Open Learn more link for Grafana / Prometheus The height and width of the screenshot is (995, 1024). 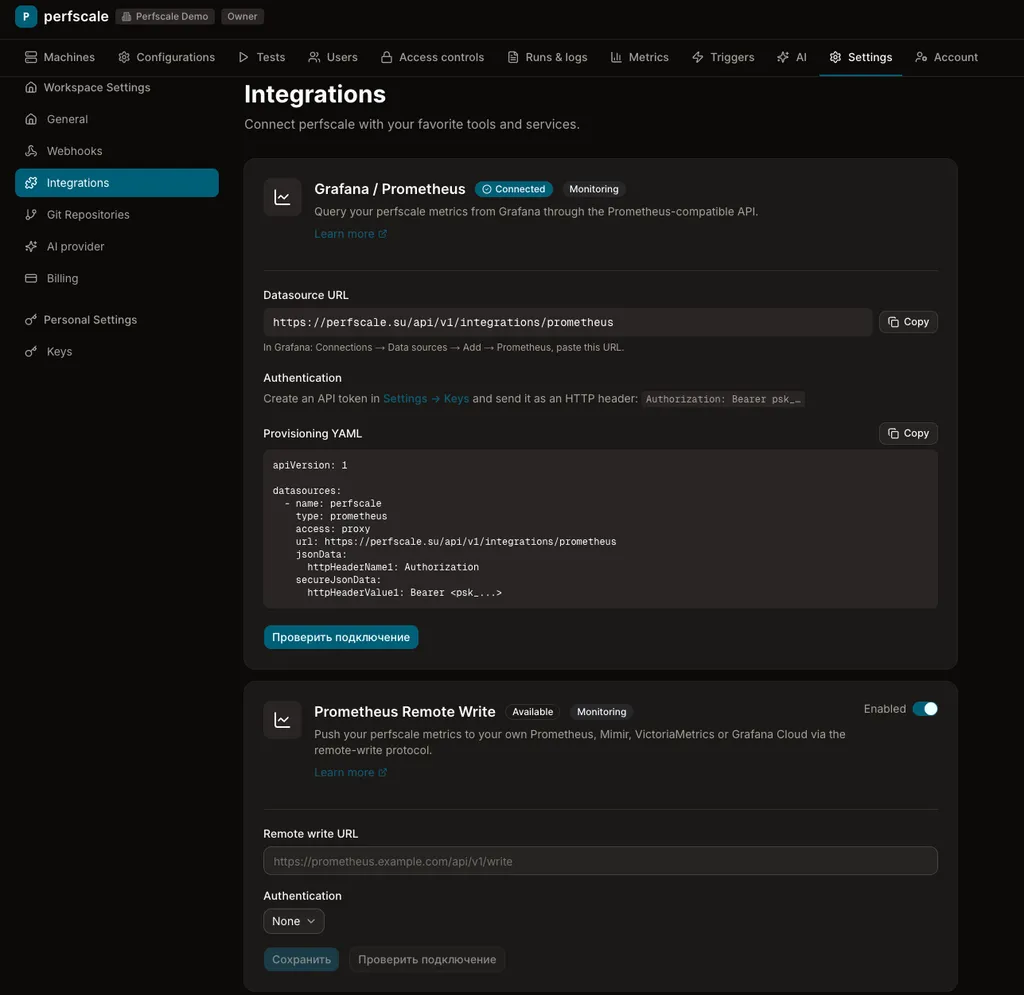[x=350, y=234]
